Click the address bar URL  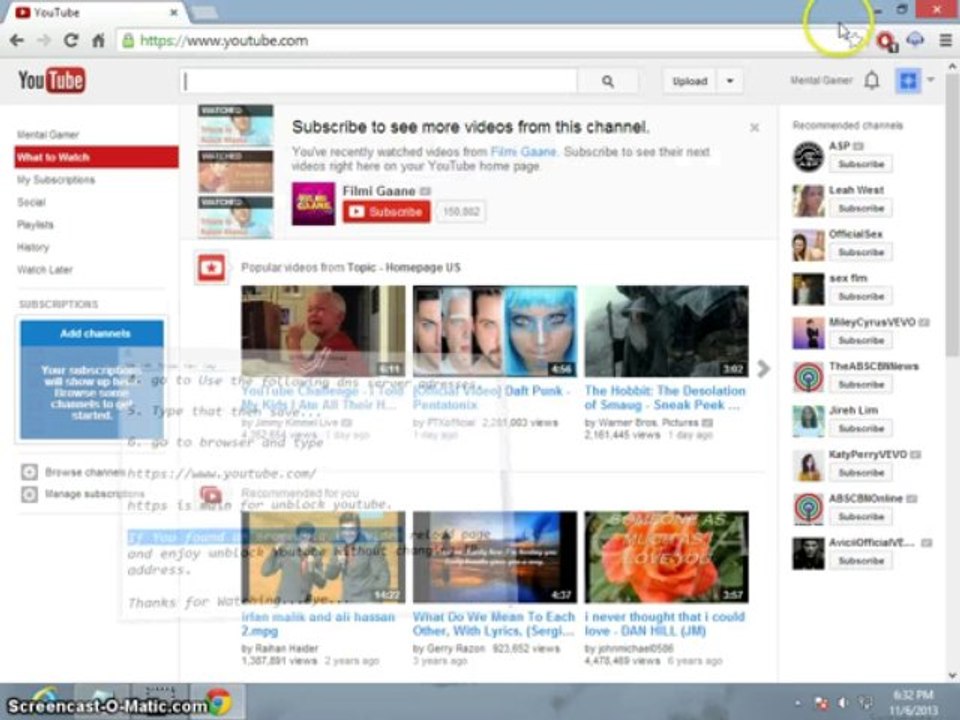click(x=224, y=40)
